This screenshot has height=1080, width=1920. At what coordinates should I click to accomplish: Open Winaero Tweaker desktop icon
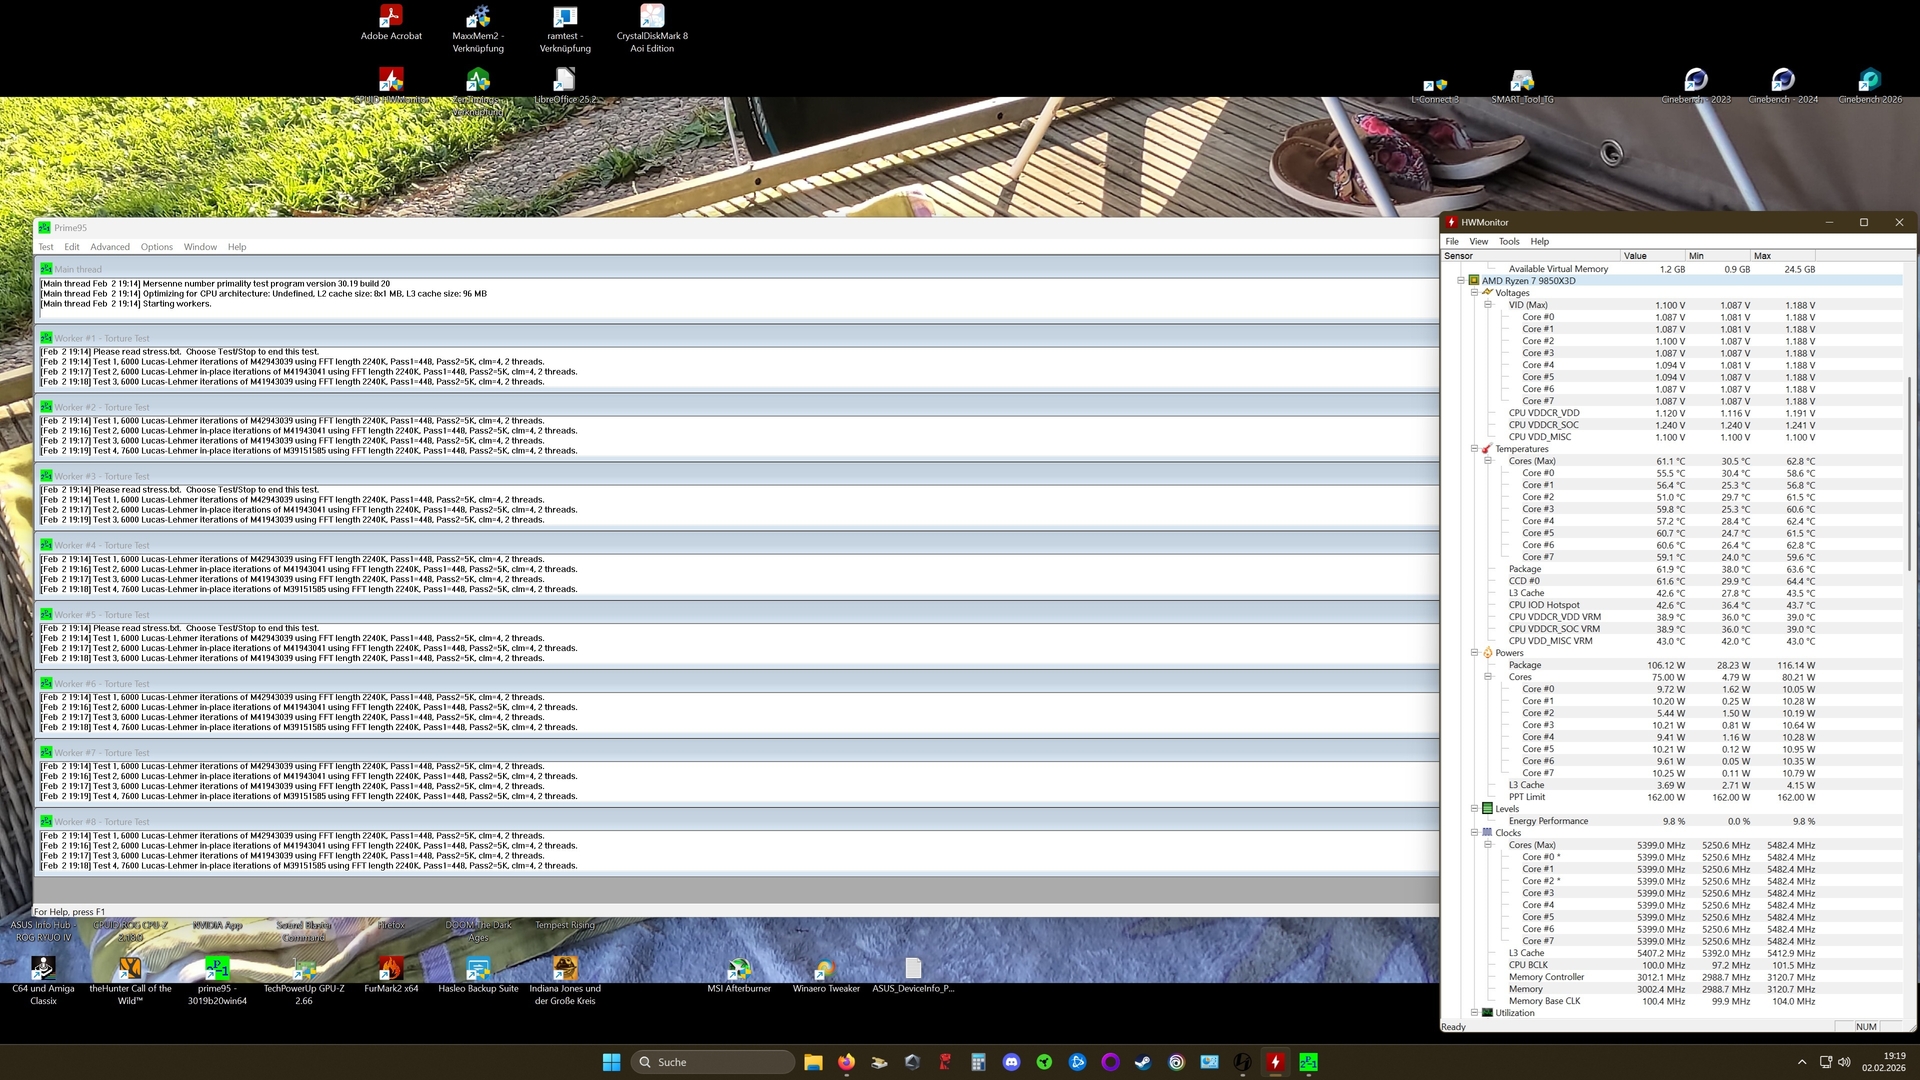[825, 968]
